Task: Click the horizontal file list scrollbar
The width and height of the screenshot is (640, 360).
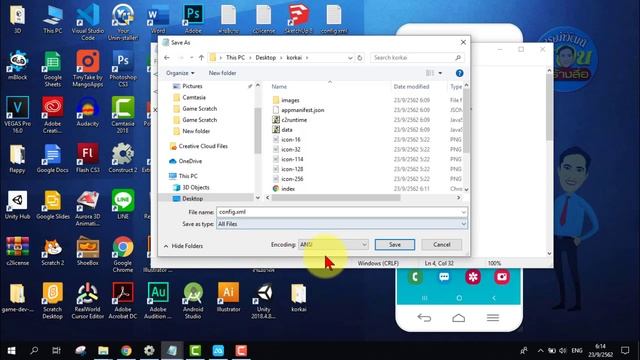Action: [x=336, y=198]
